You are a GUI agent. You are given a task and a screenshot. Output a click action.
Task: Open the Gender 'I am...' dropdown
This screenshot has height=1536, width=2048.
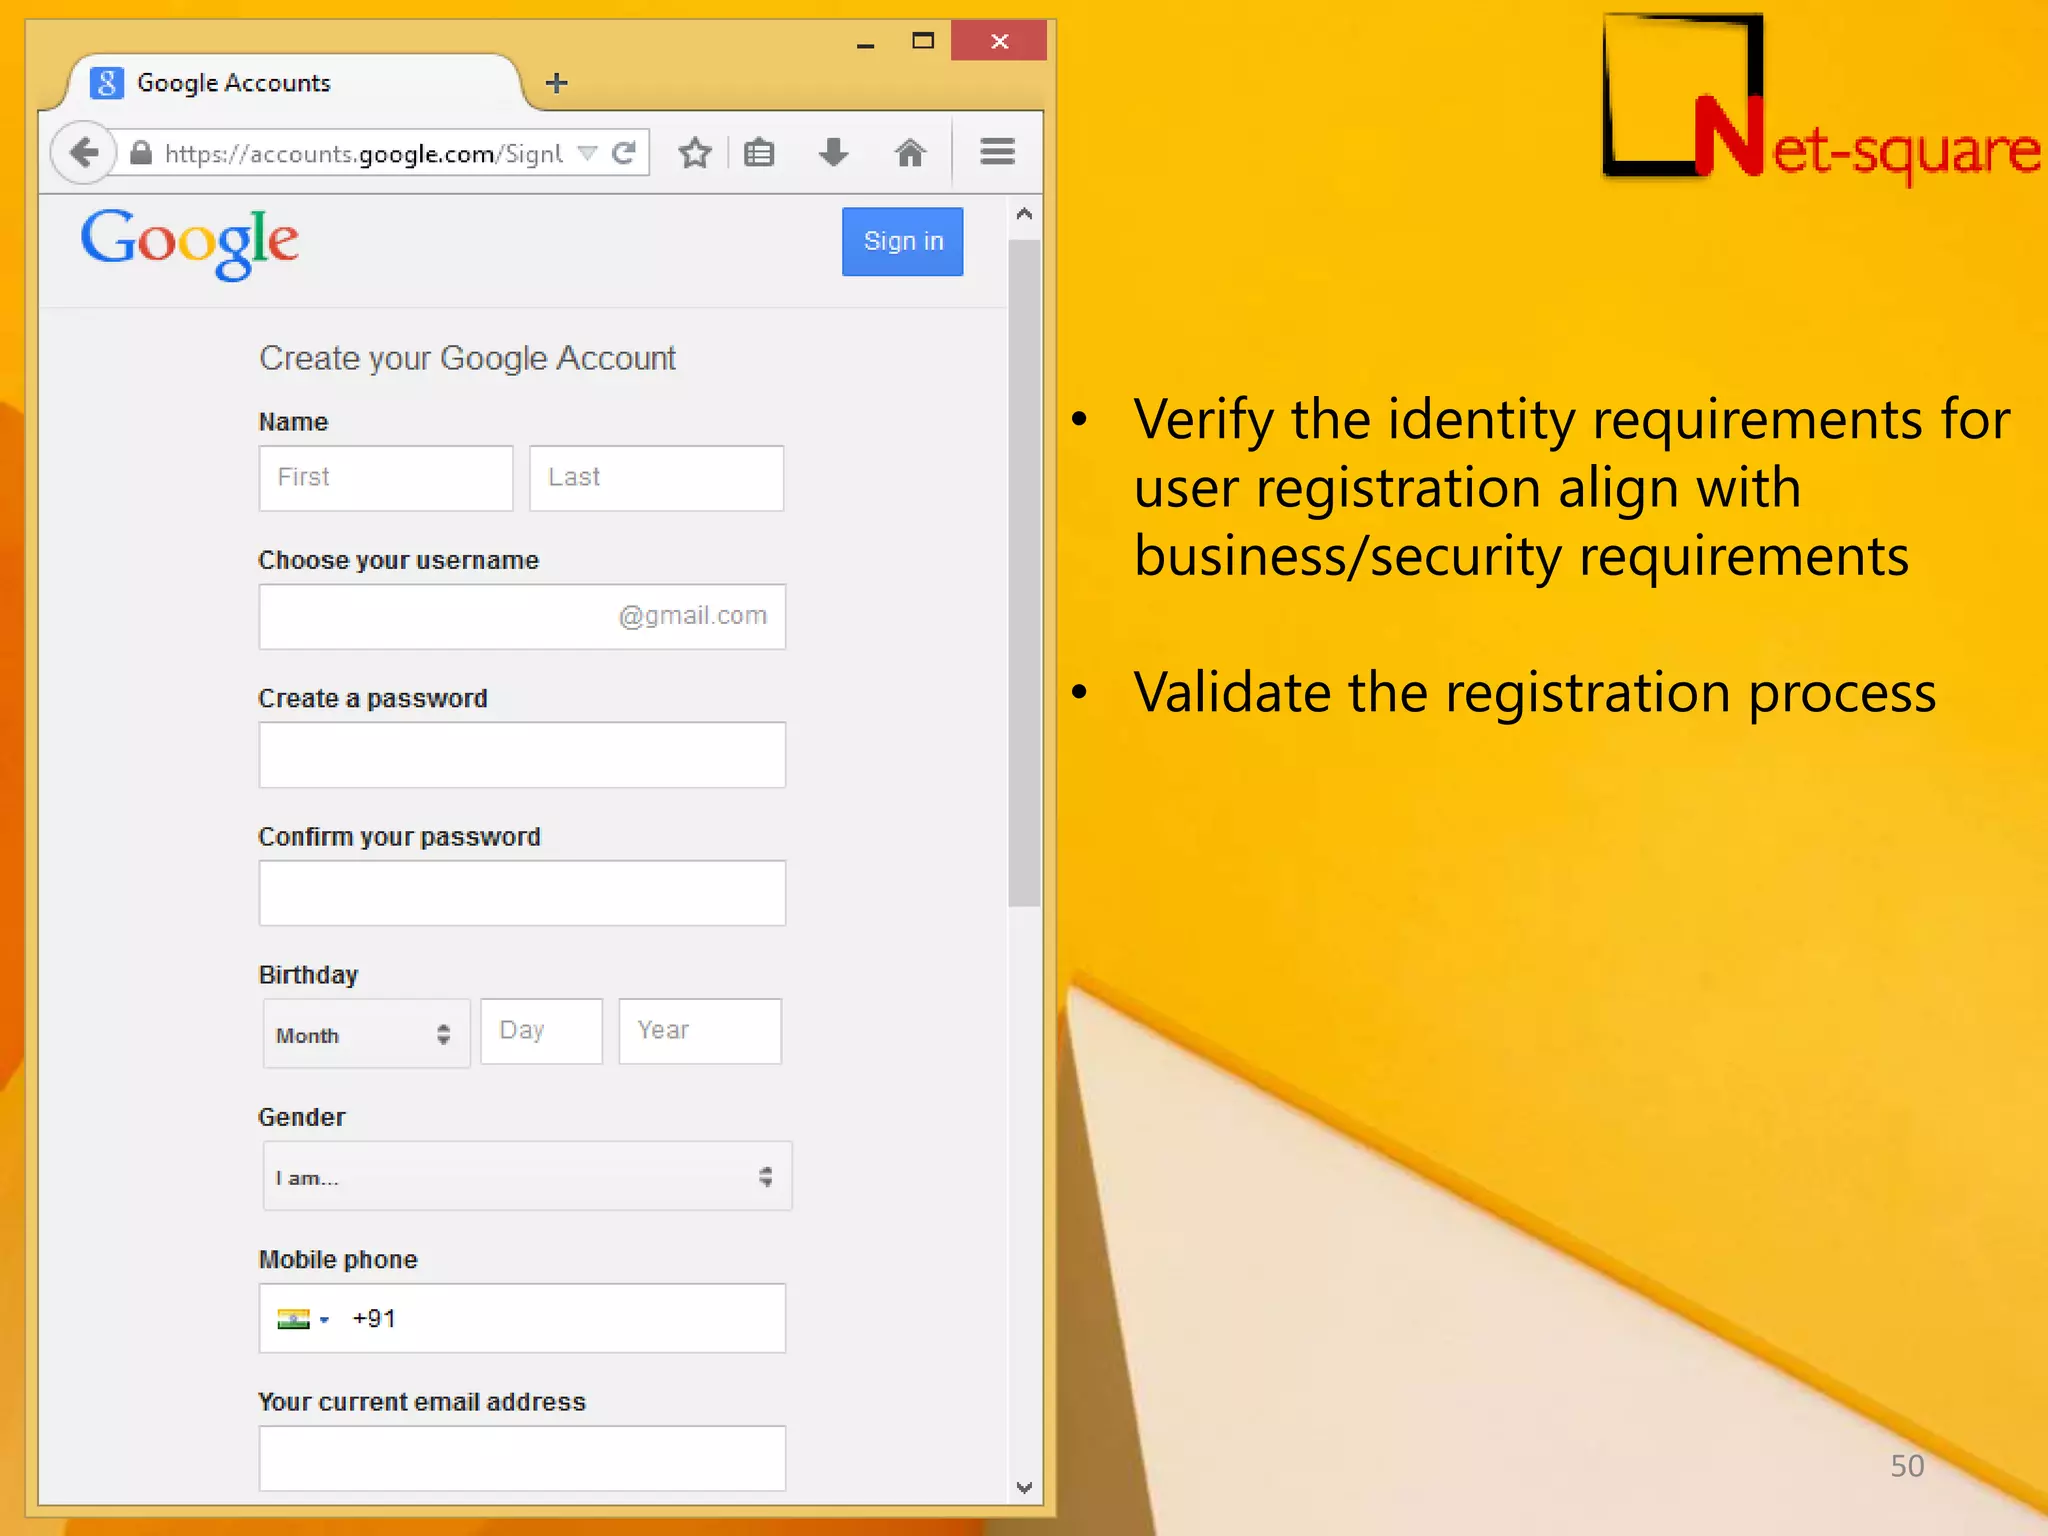click(x=527, y=1176)
